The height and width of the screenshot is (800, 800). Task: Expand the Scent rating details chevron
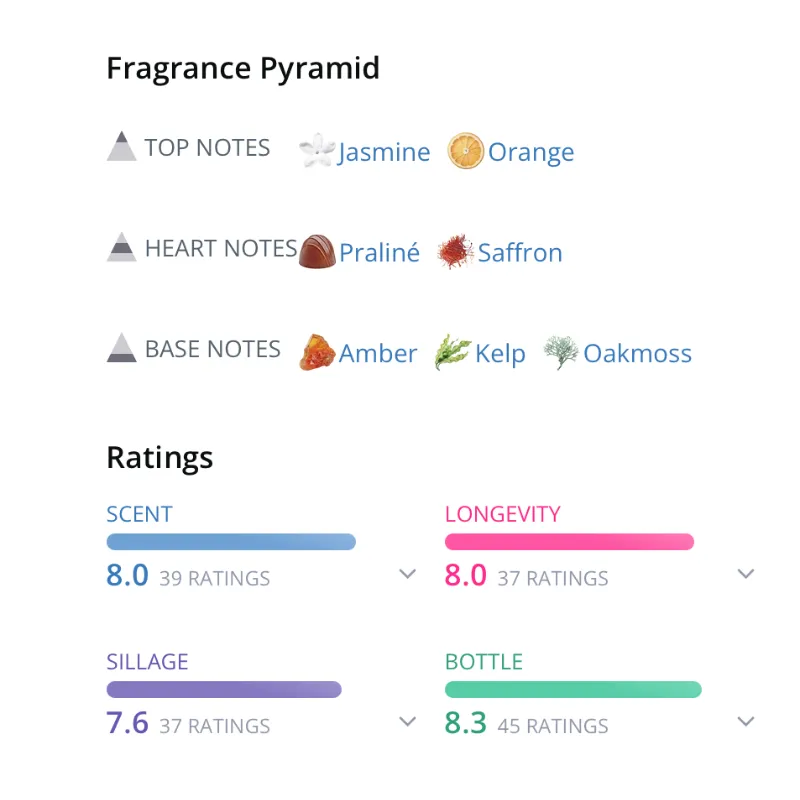pos(407,574)
